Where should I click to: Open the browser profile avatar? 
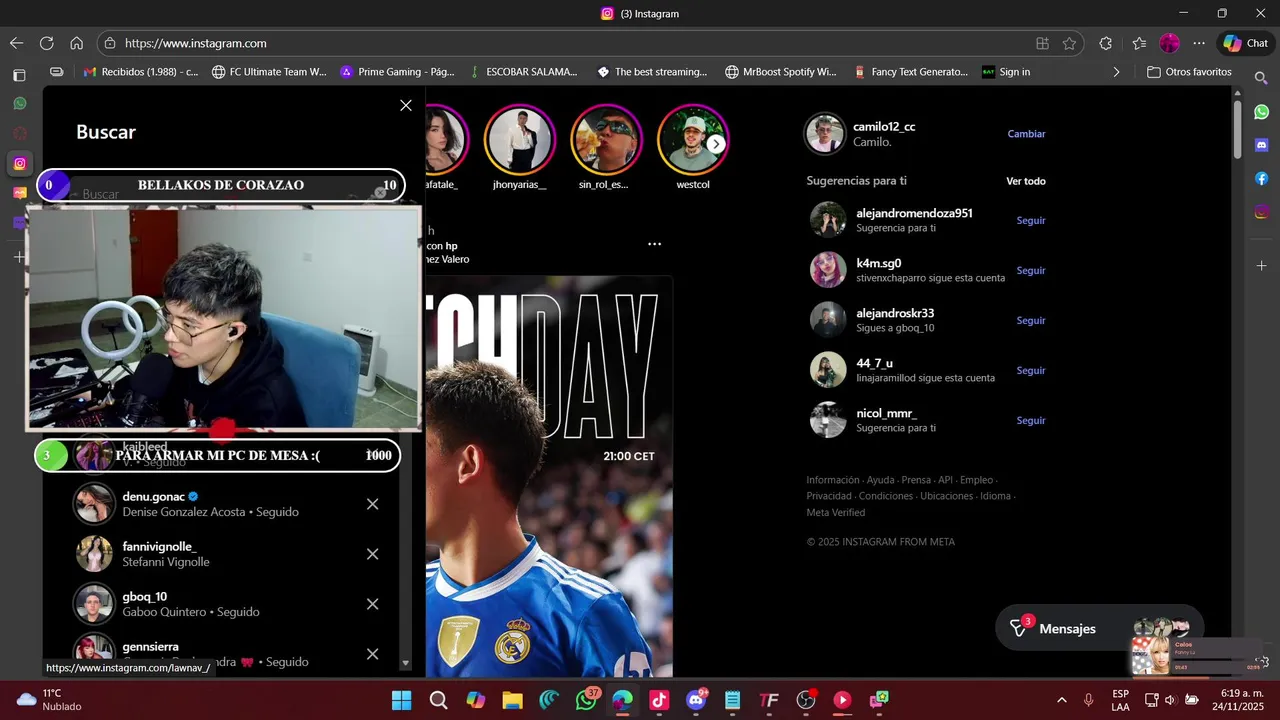pos(1169,43)
